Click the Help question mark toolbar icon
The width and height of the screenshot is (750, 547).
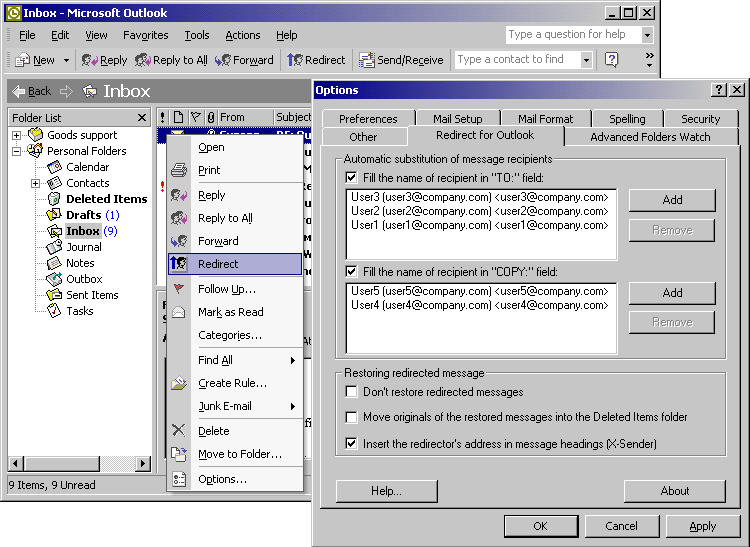tap(611, 60)
